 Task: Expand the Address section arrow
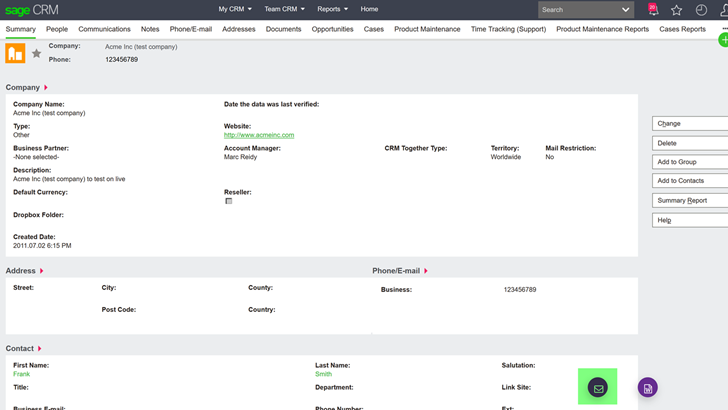41,271
